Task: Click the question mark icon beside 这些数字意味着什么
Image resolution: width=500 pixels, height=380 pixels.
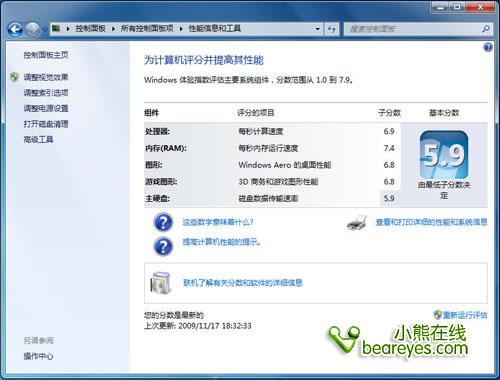Action: 163,222
